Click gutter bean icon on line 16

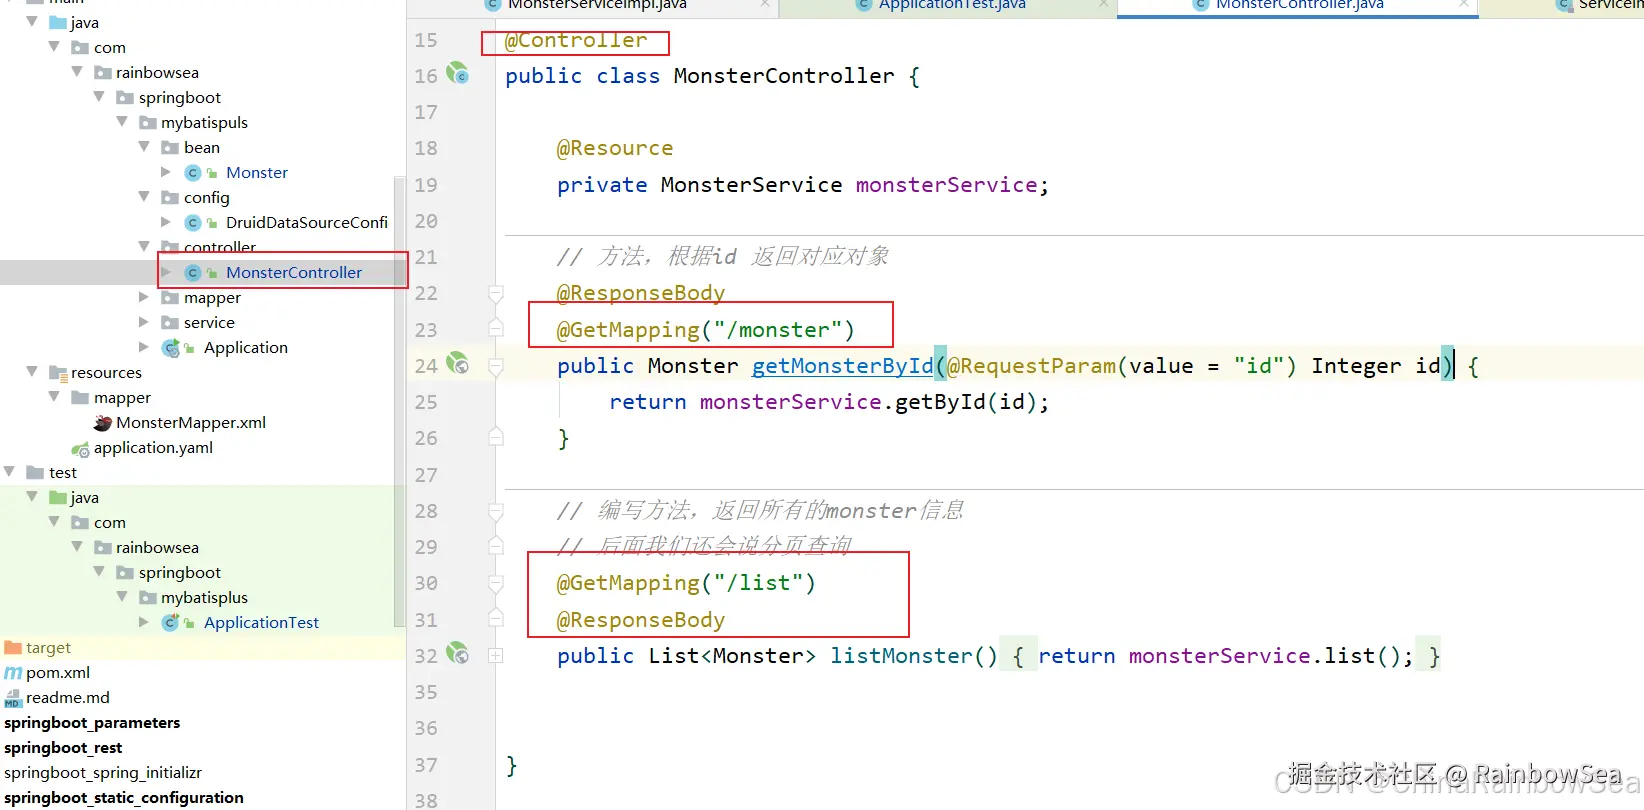457,73
